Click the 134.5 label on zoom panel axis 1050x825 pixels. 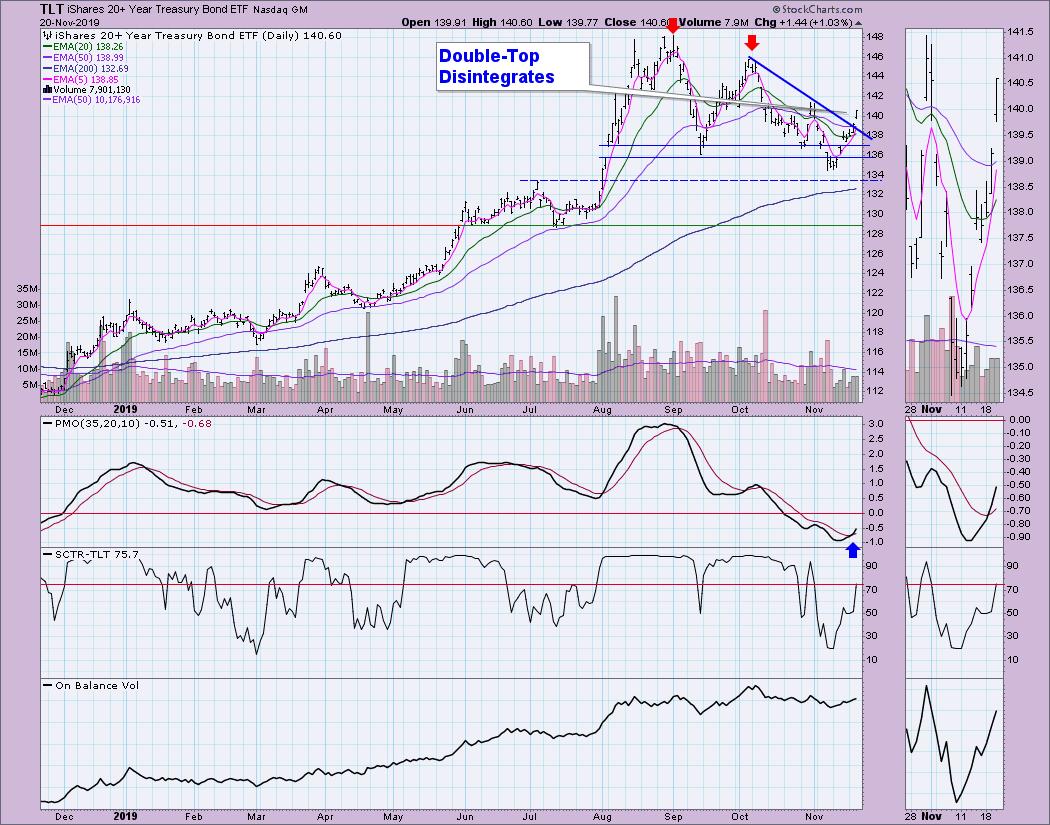coord(1019,392)
